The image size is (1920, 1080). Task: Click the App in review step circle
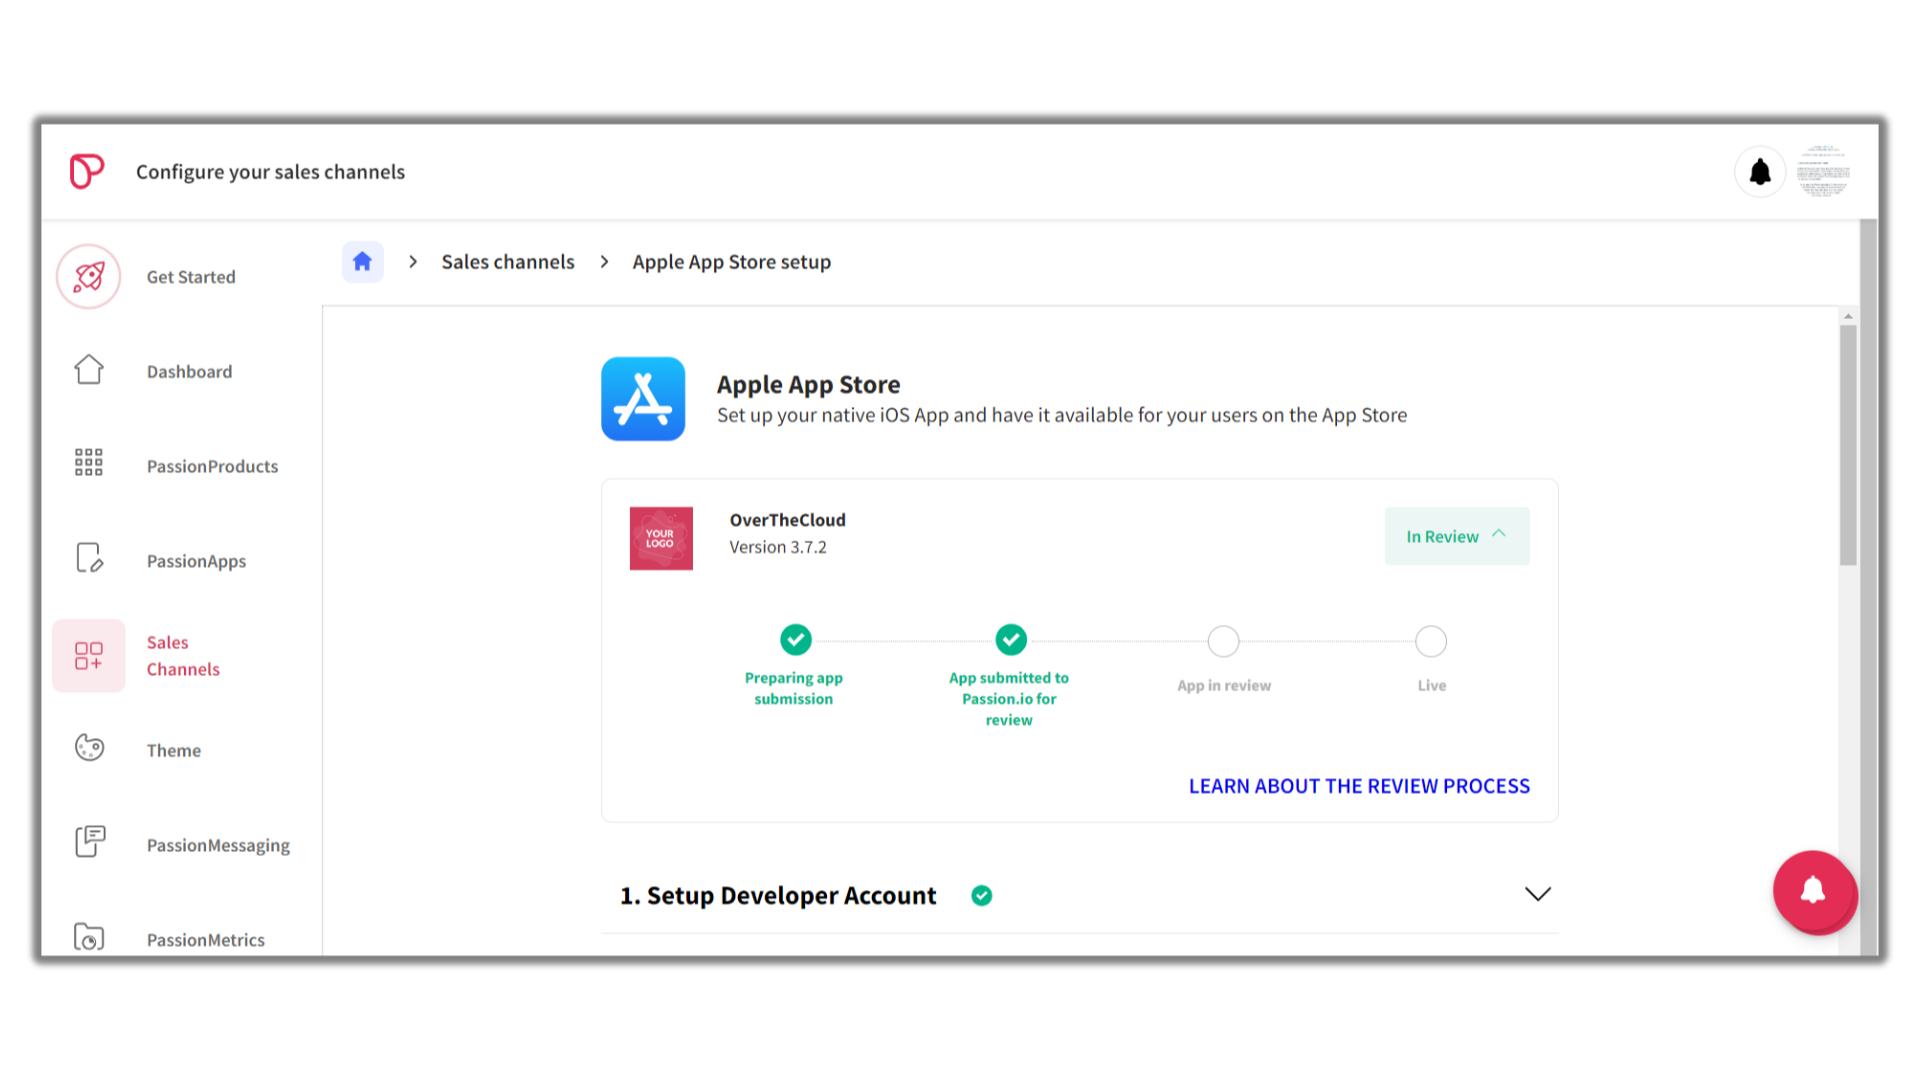pos(1223,641)
